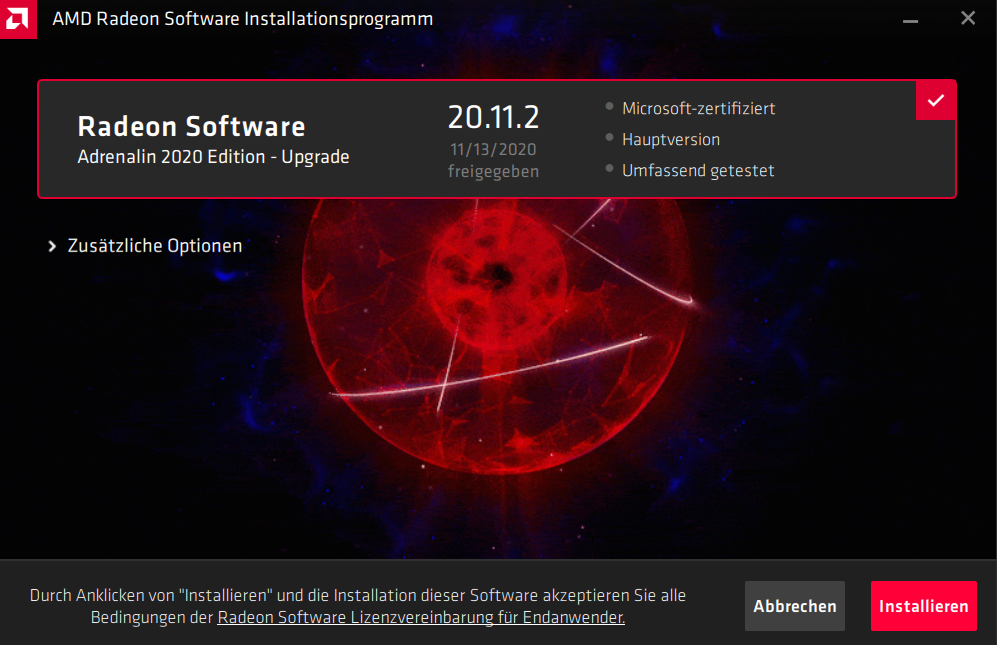Image resolution: width=997 pixels, height=645 pixels.
Task: Click the release date 11/13/2020
Action: [x=493, y=149]
